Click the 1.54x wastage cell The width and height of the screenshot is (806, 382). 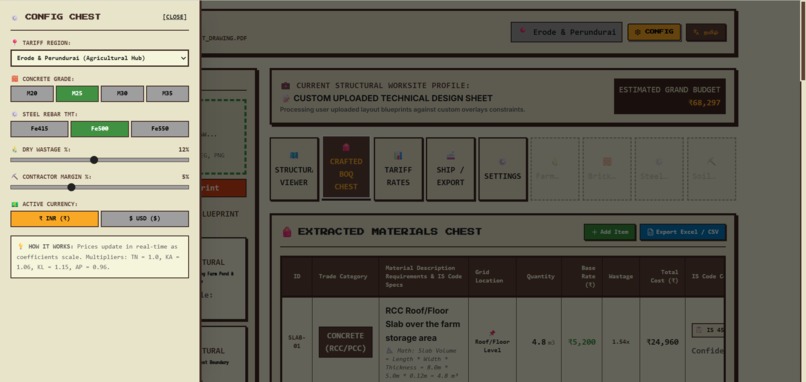[x=620, y=342]
